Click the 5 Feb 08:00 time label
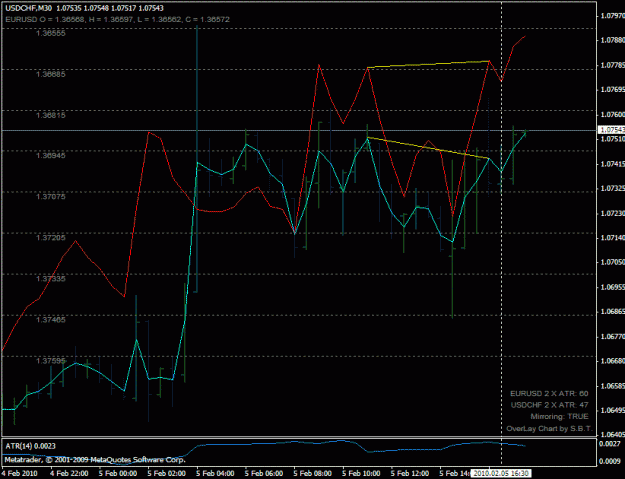The height and width of the screenshot is (479, 625). pos(312,473)
